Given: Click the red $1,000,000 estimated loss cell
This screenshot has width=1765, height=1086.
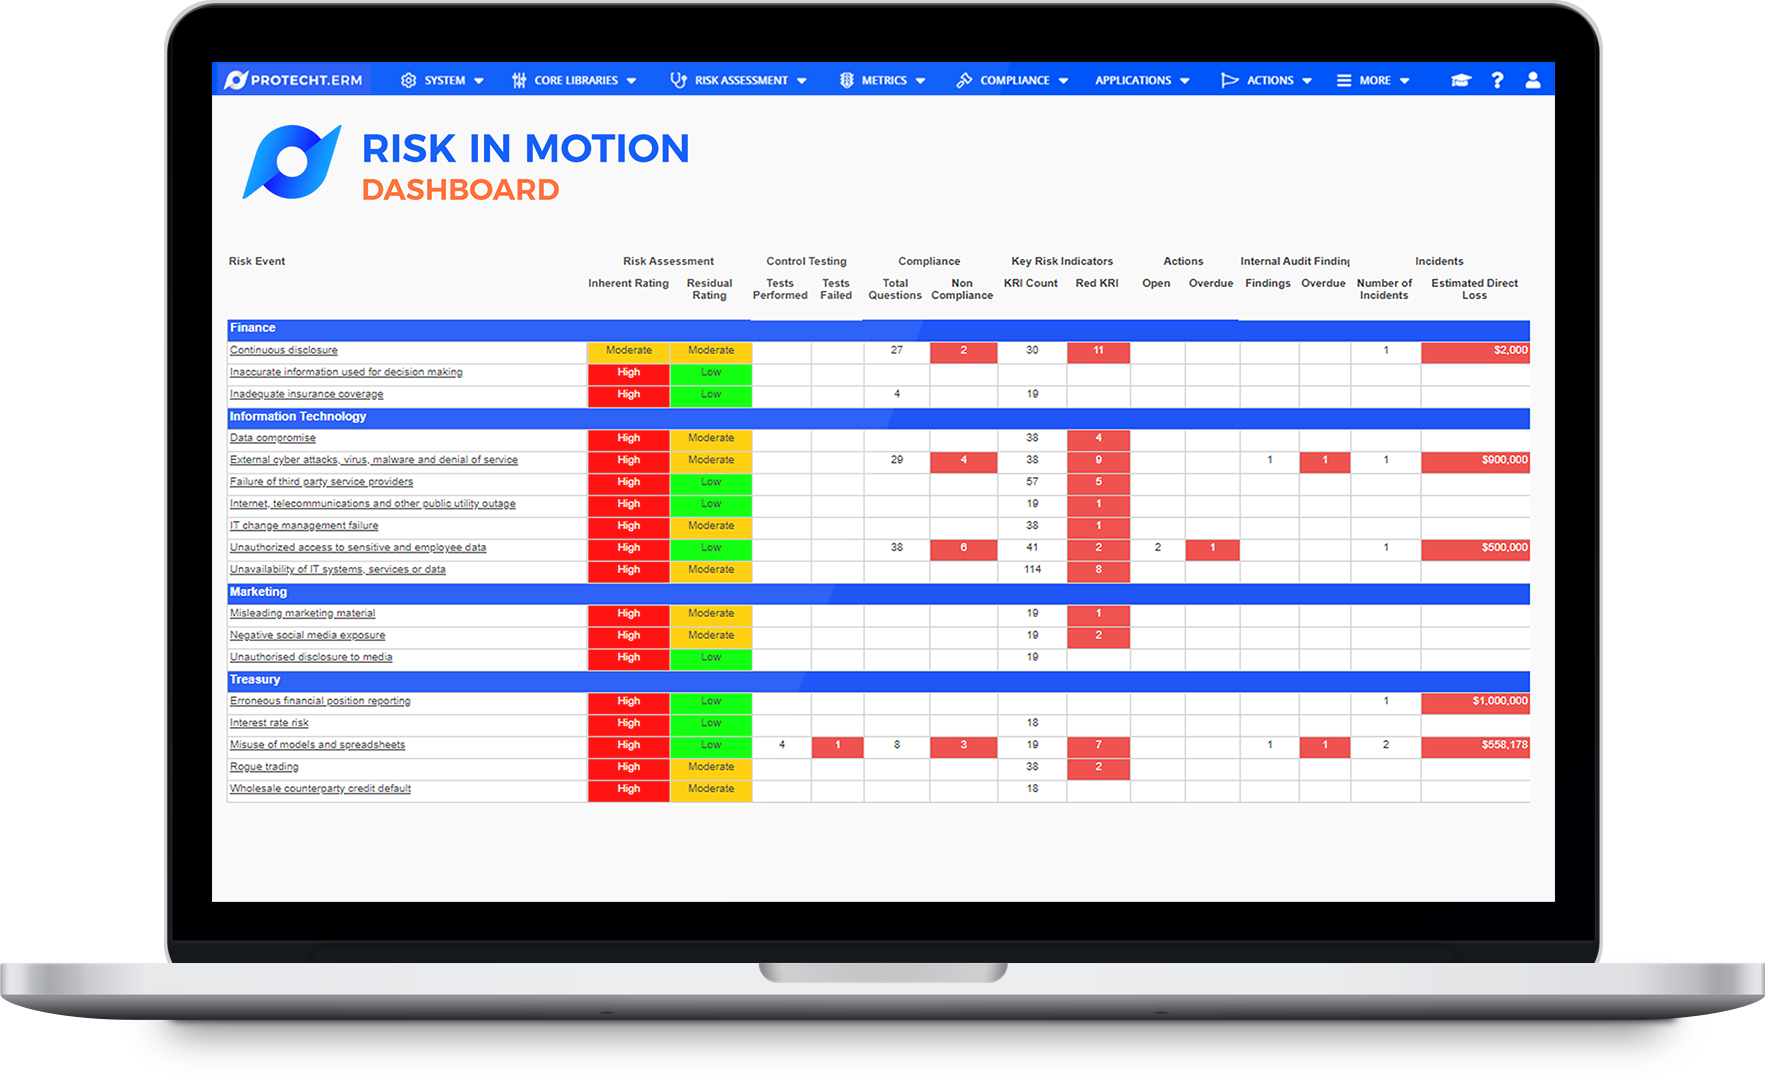Looking at the screenshot, I should coord(1476,701).
